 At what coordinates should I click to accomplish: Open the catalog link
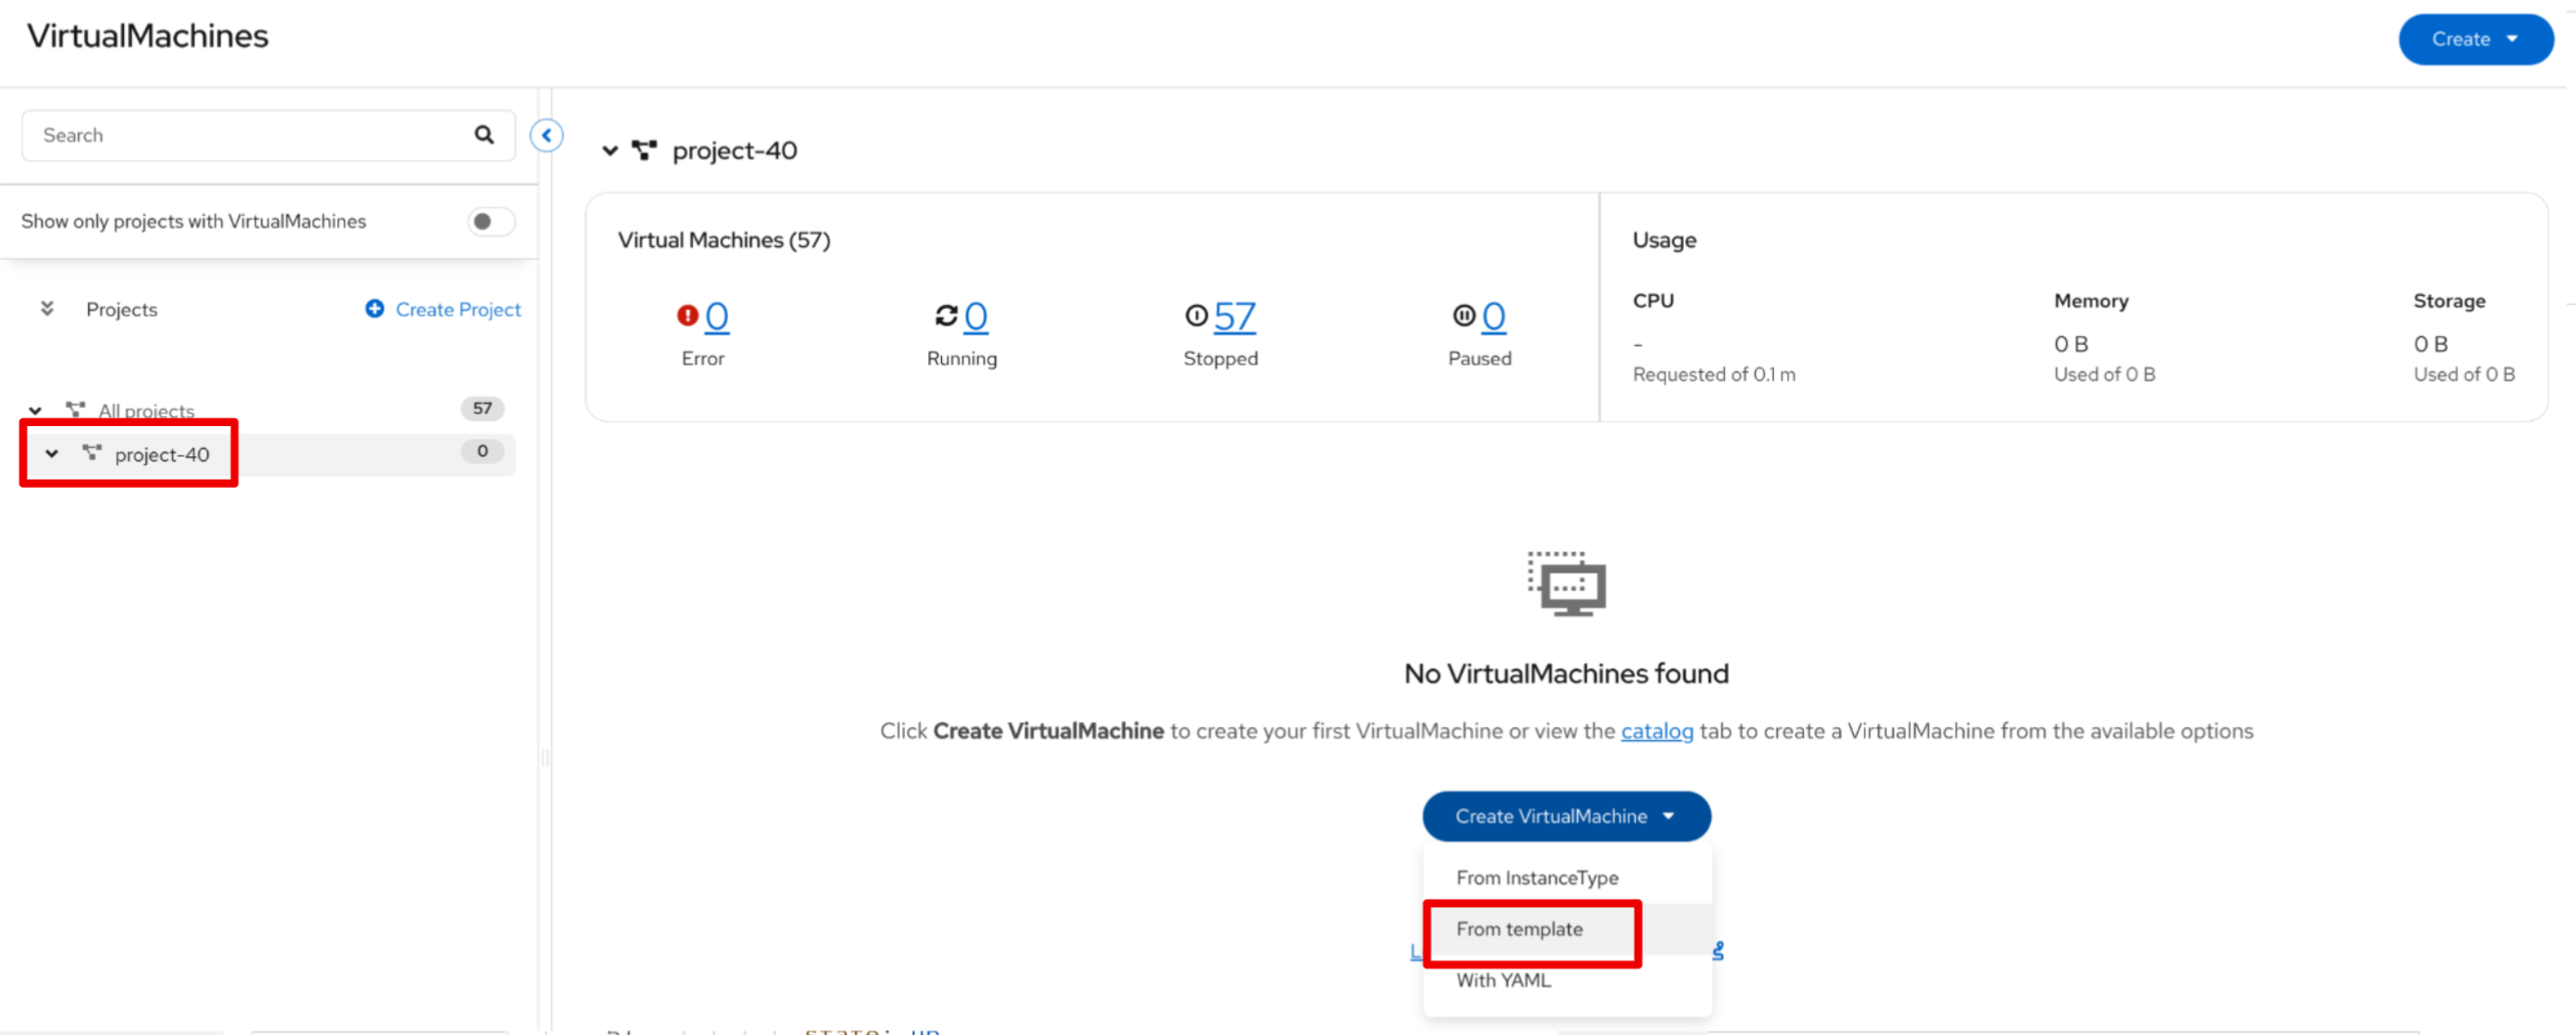pos(1656,731)
